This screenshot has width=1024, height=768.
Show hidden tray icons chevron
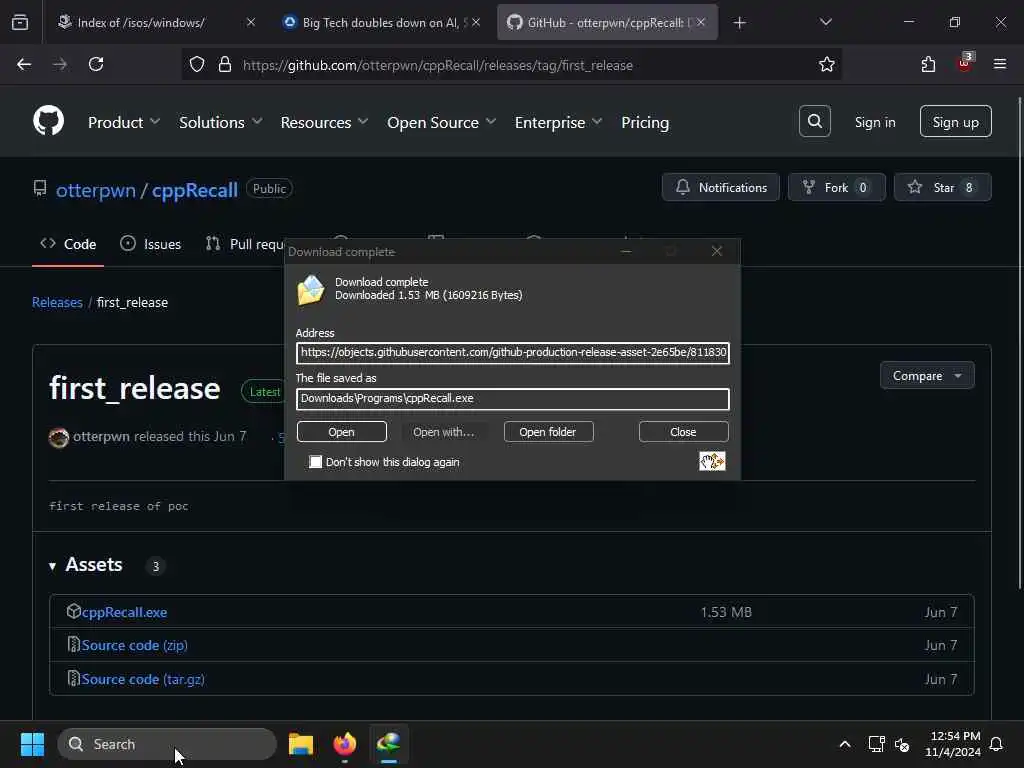[844, 744]
